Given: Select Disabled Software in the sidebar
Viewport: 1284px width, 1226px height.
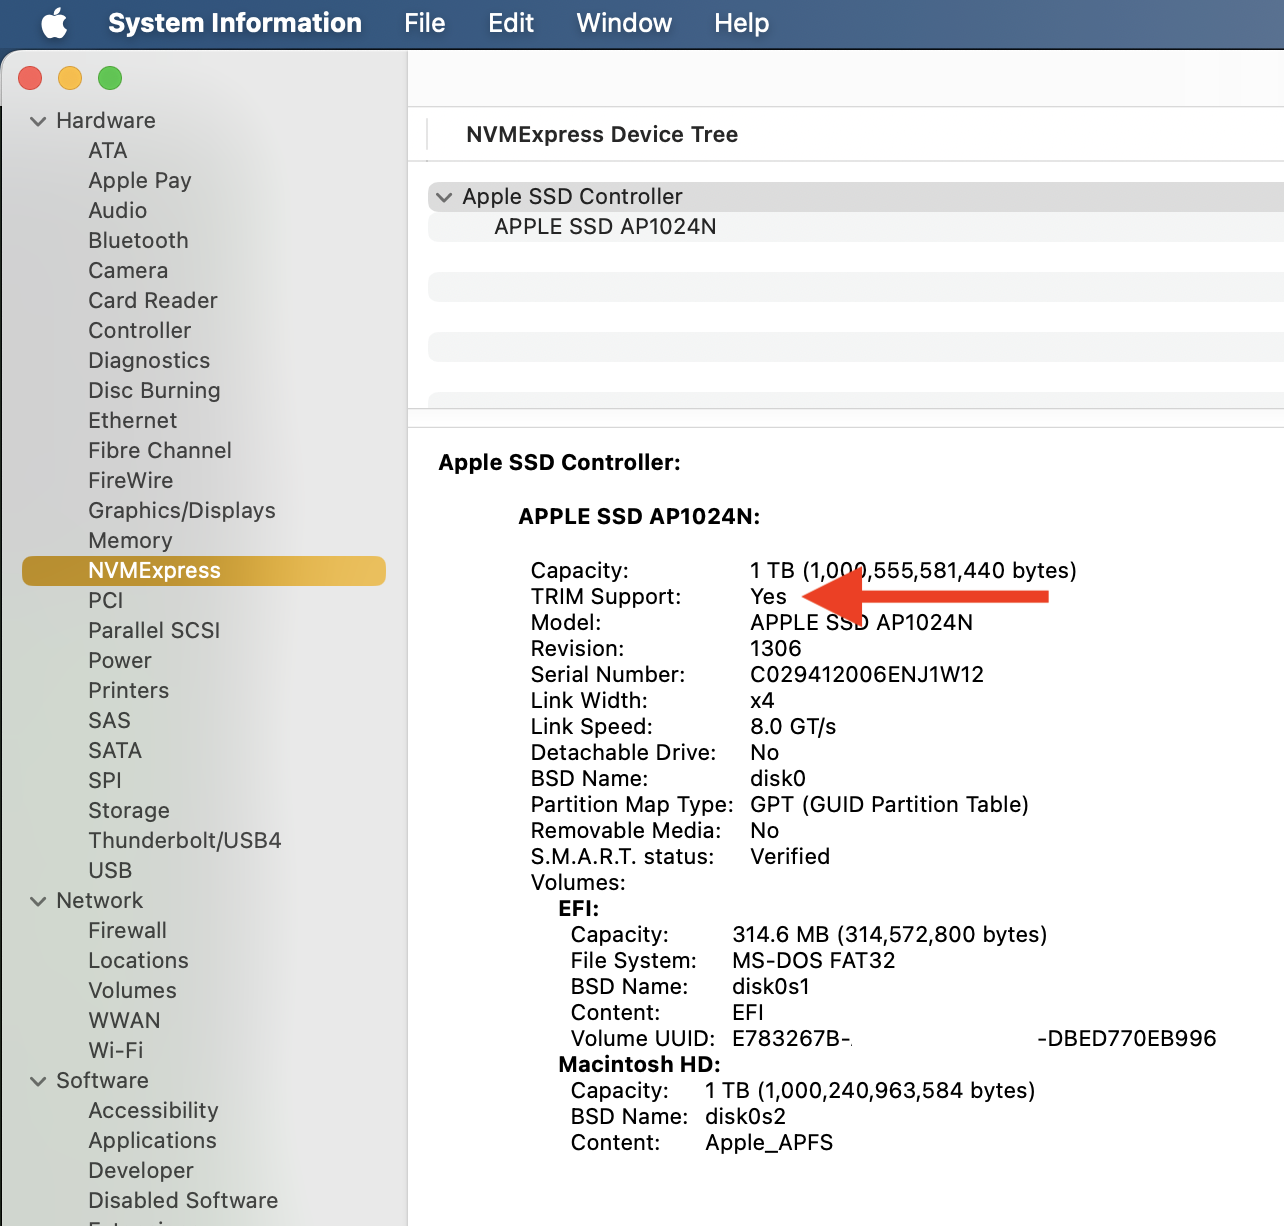Looking at the screenshot, I should click(x=183, y=1201).
